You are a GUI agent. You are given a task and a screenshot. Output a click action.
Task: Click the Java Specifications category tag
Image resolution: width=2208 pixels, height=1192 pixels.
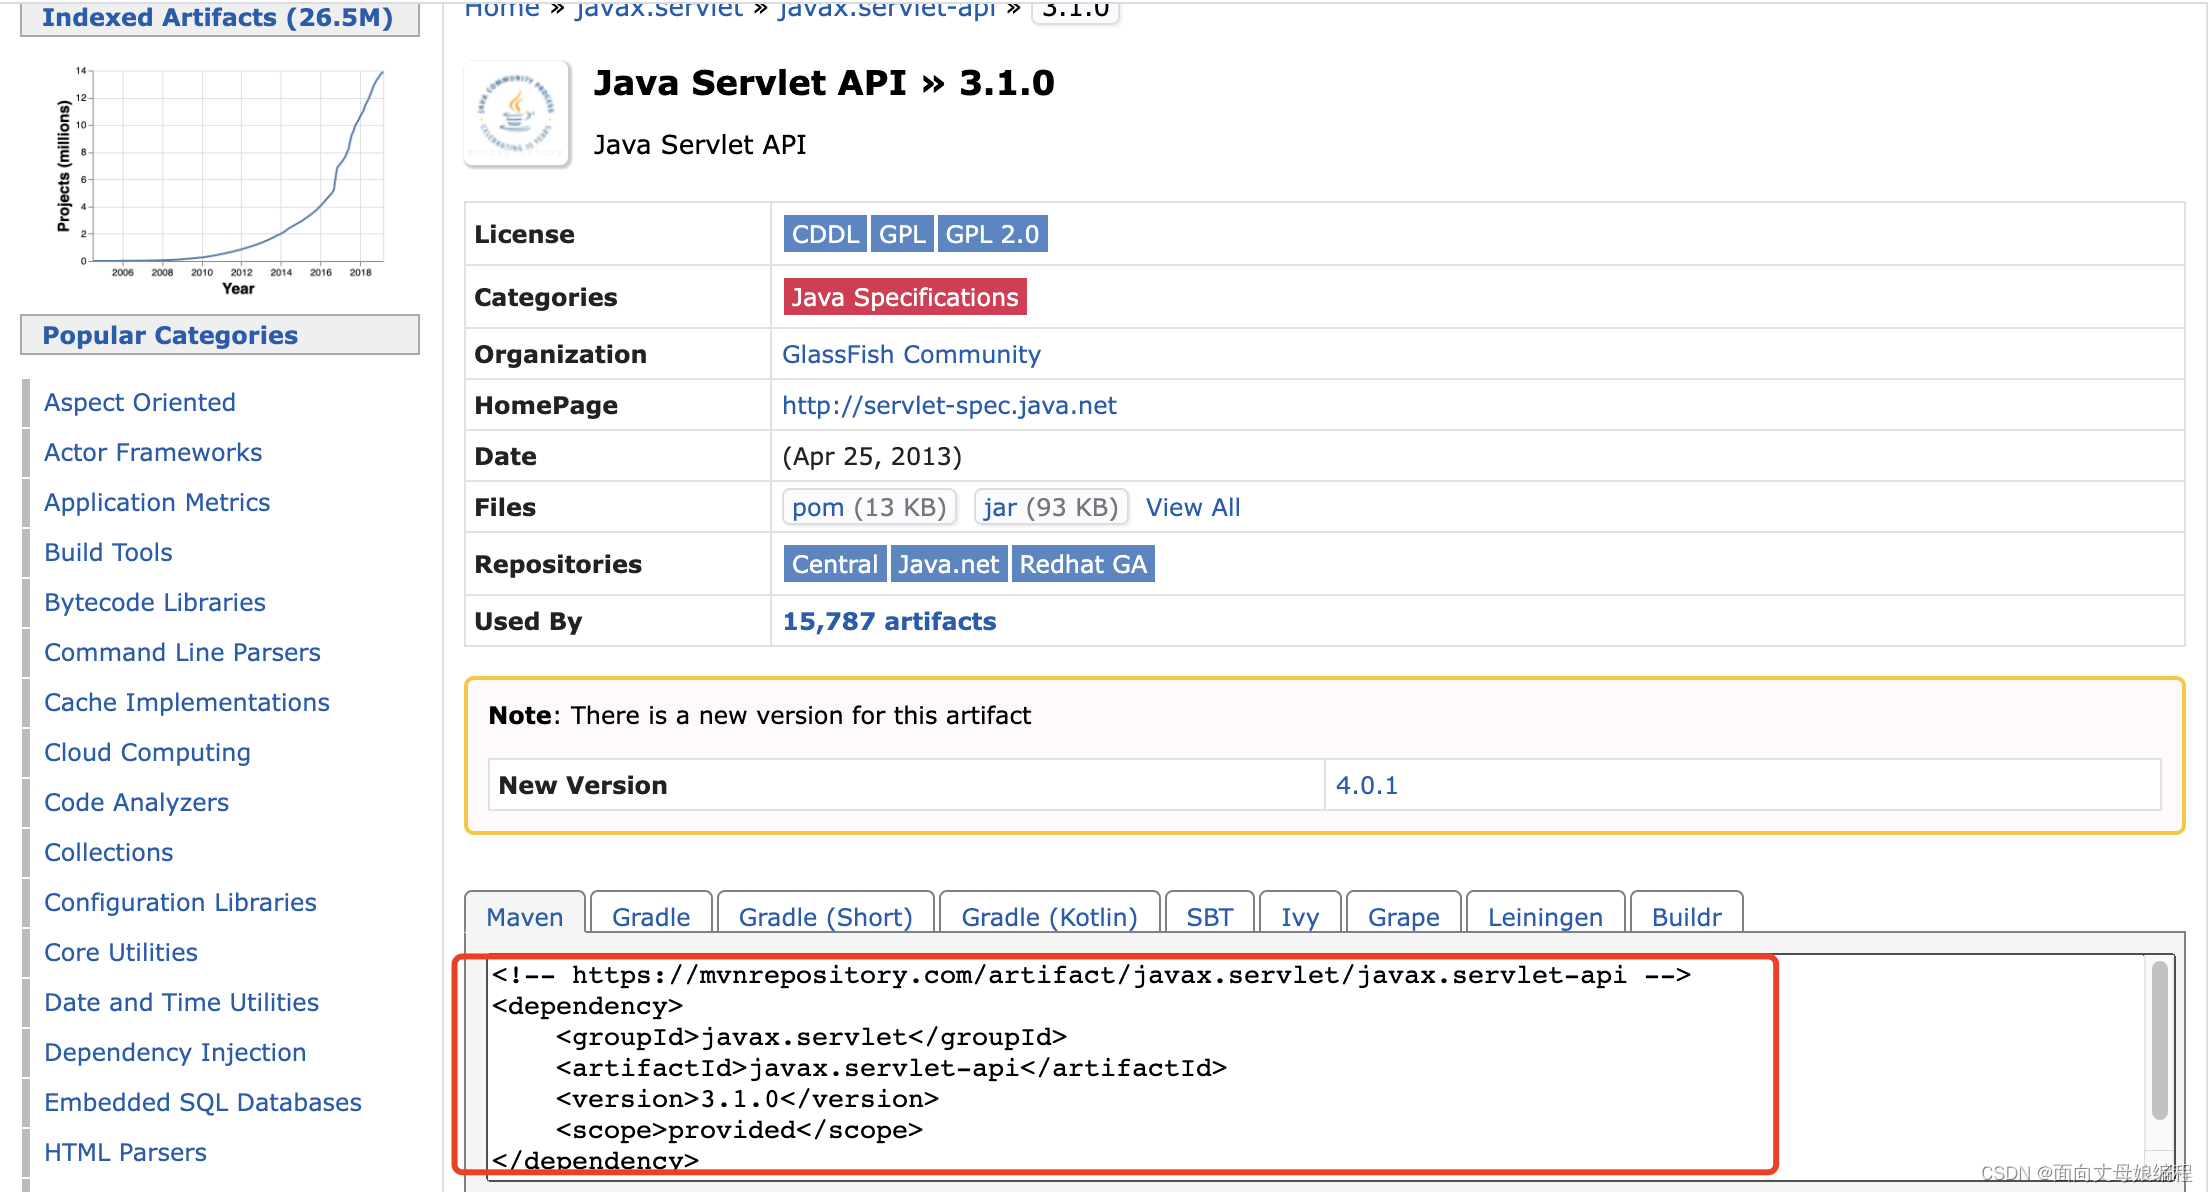pyautogui.click(x=904, y=297)
